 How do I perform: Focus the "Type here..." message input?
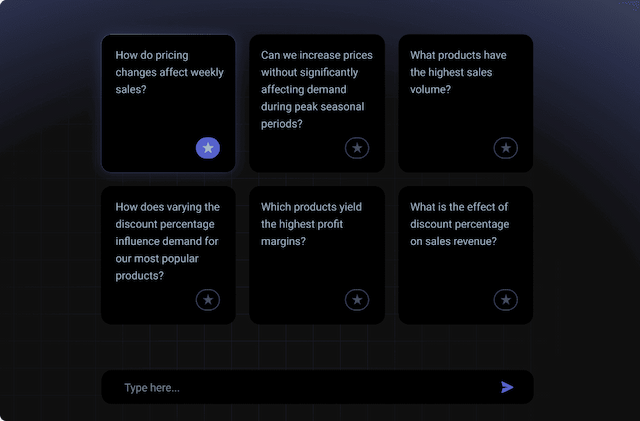click(300, 387)
